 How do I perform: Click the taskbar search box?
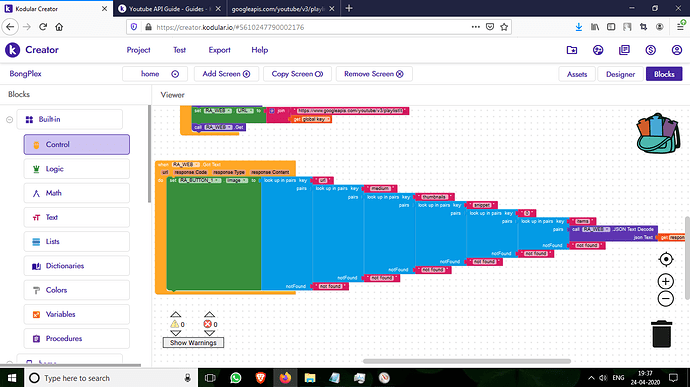[110, 378]
